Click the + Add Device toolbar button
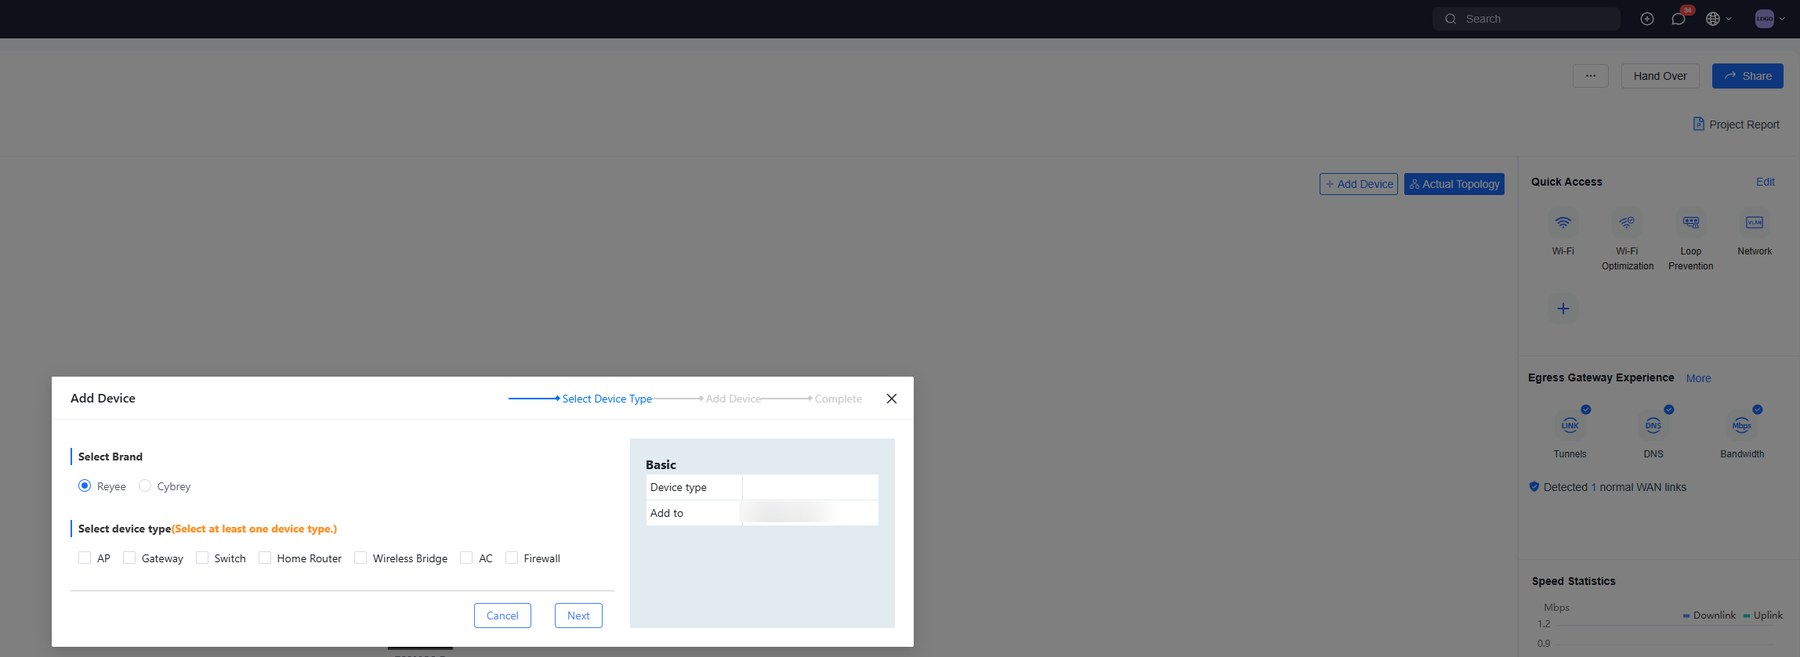The image size is (1800, 657). [x=1358, y=184]
